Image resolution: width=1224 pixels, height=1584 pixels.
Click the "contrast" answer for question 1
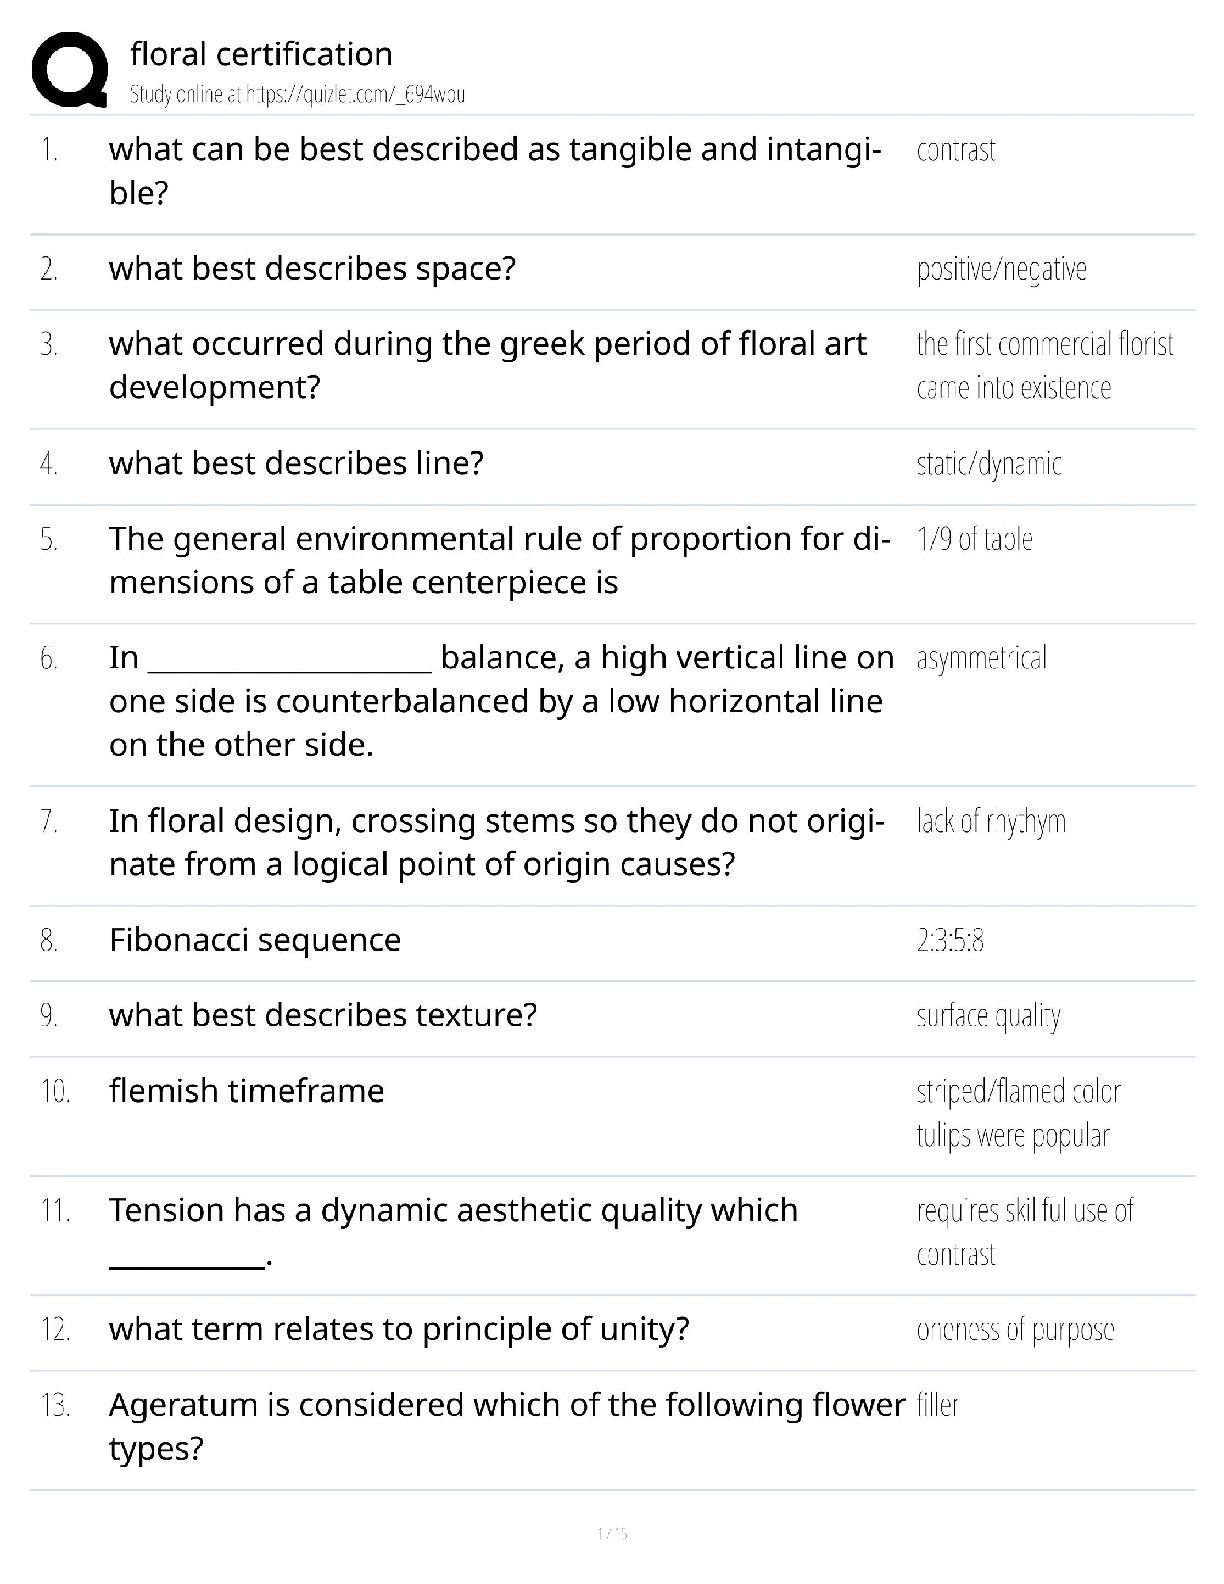coord(955,151)
